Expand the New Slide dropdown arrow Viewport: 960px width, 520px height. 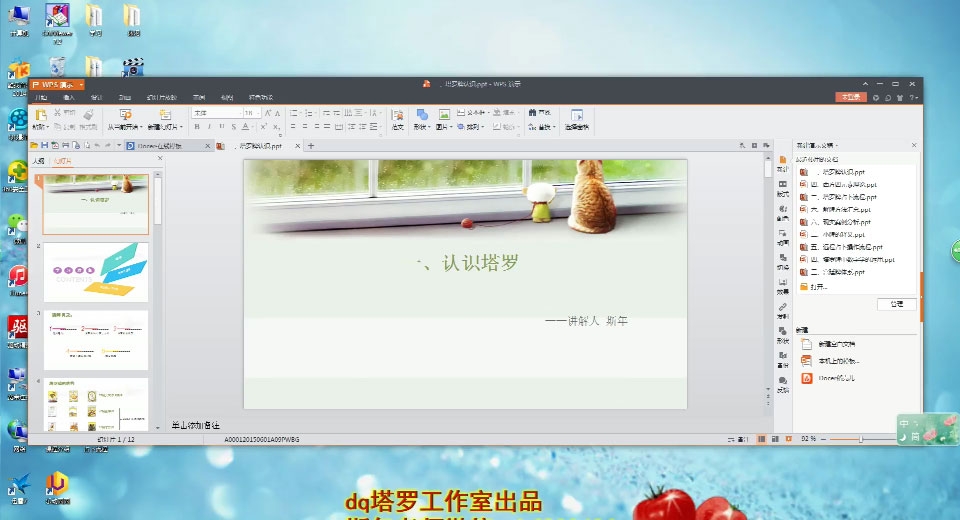181,127
